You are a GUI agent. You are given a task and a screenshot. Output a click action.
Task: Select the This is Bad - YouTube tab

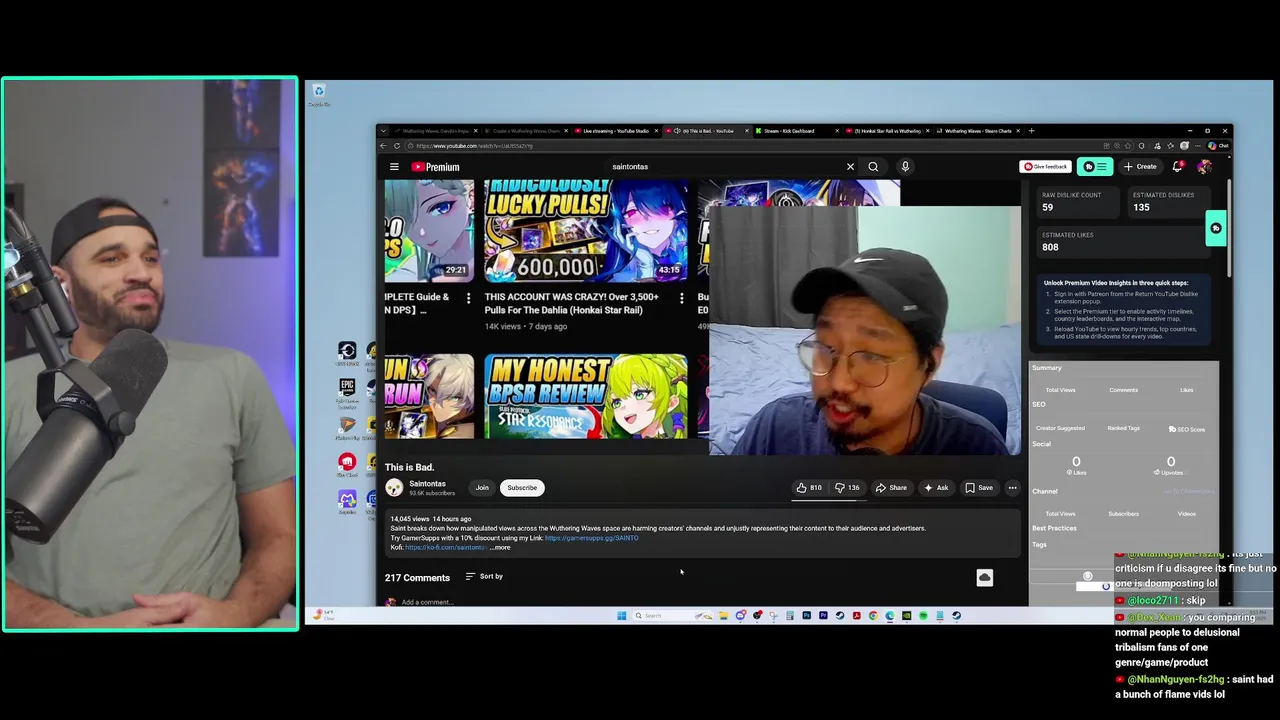click(x=705, y=131)
